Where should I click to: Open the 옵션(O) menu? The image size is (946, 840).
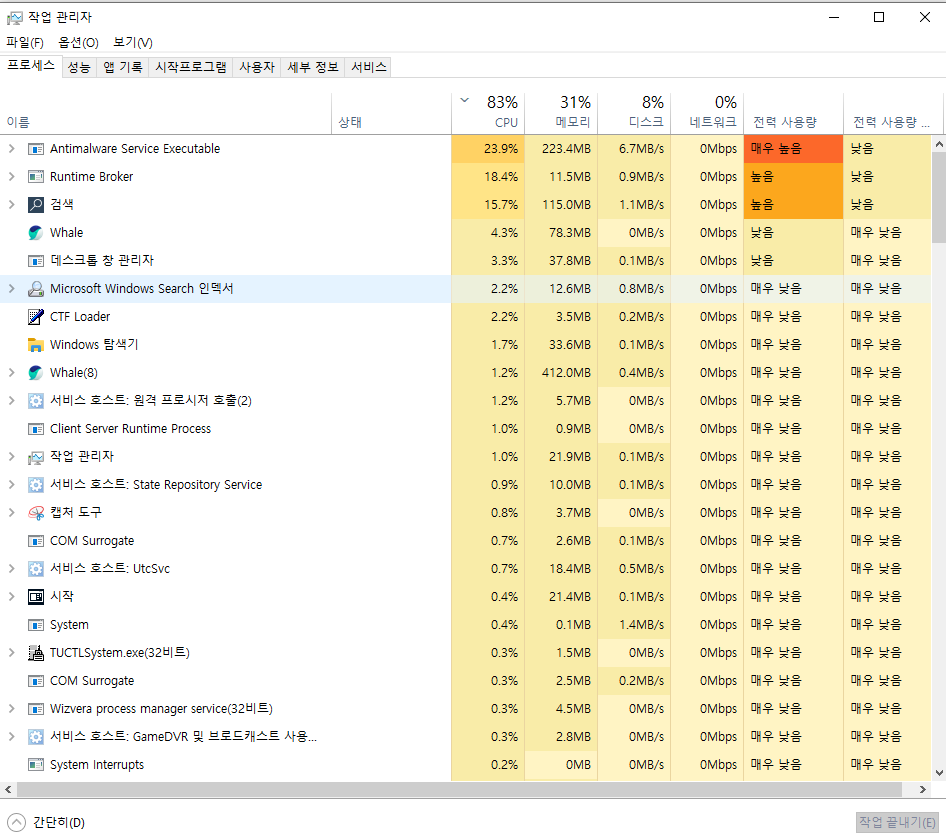(x=78, y=43)
